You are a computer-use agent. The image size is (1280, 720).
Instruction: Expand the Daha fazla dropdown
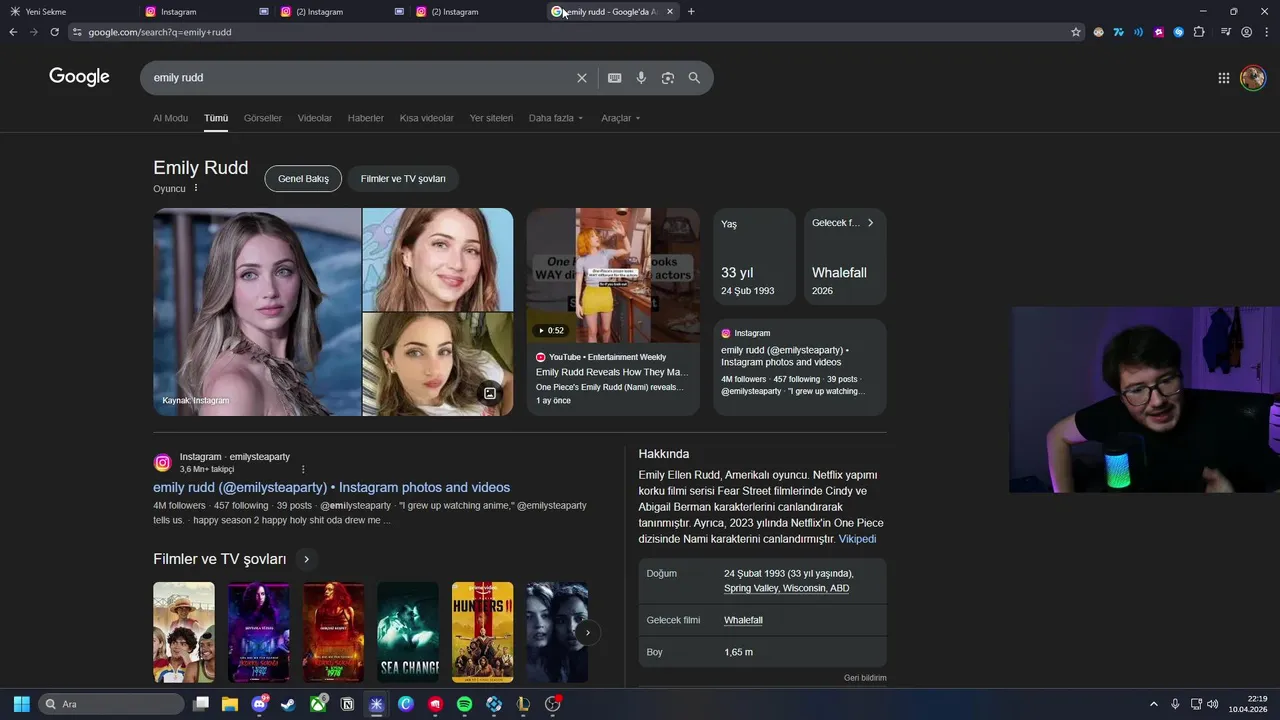(x=556, y=118)
